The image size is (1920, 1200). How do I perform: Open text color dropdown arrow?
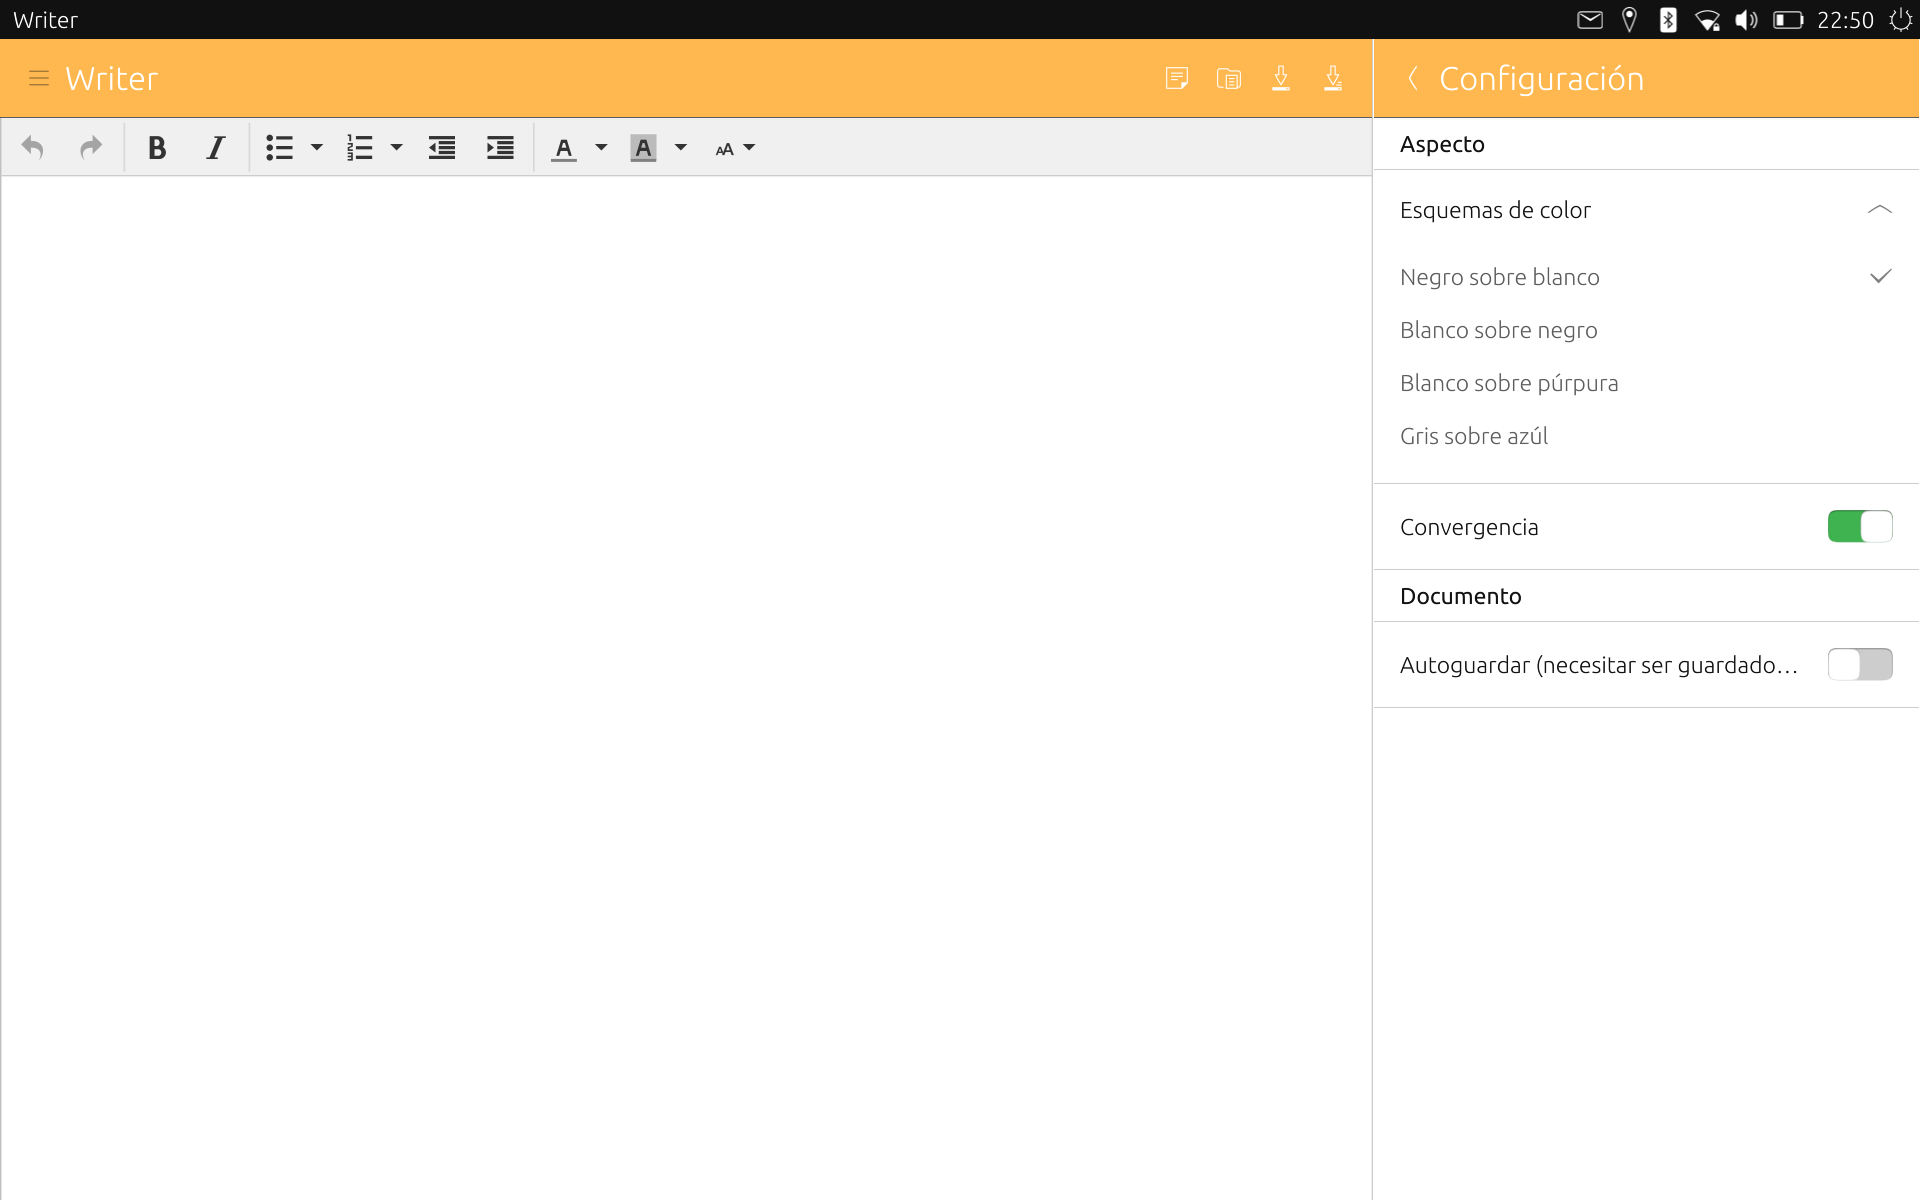pyautogui.click(x=601, y=148)
